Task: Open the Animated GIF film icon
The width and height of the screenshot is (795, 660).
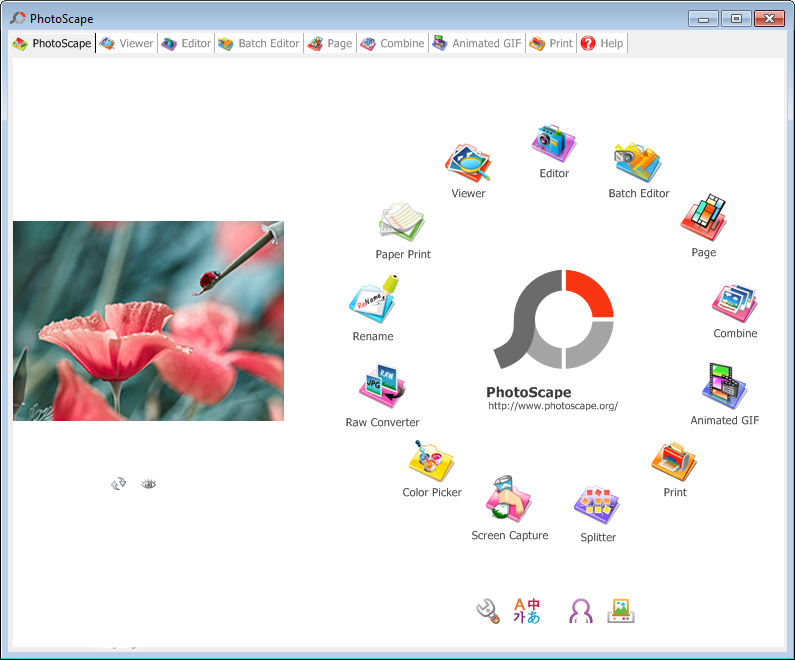Action: point(724,386)
